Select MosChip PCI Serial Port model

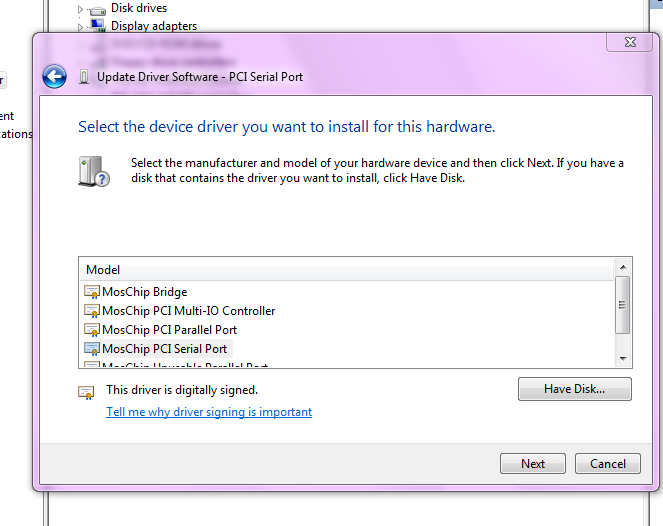[164, 349]
